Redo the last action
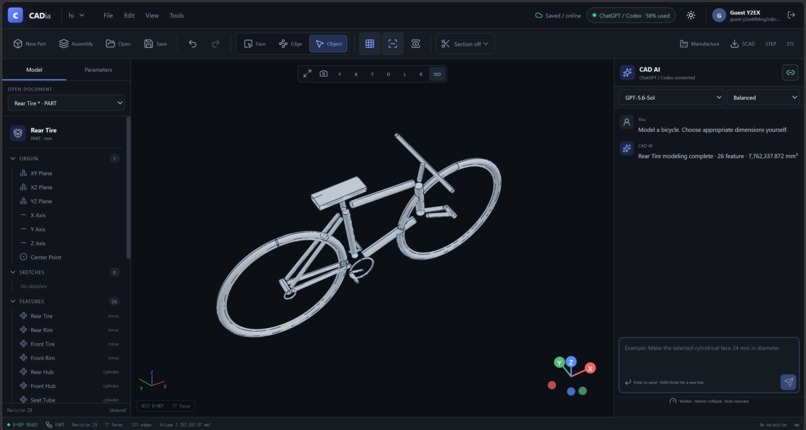Viewport: 806px width, 430px height. [x=216, y=44]
